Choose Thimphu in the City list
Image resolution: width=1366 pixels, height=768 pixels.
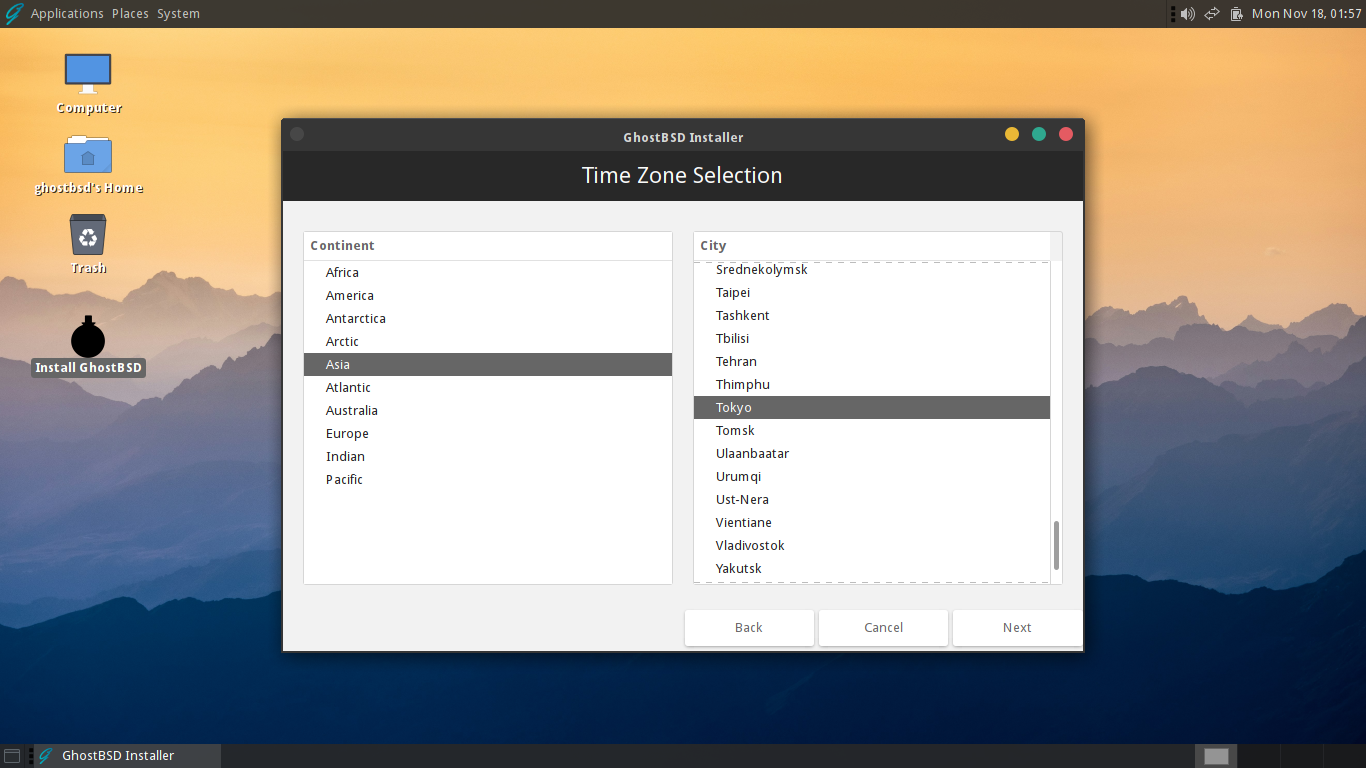(x=872, y=385)
